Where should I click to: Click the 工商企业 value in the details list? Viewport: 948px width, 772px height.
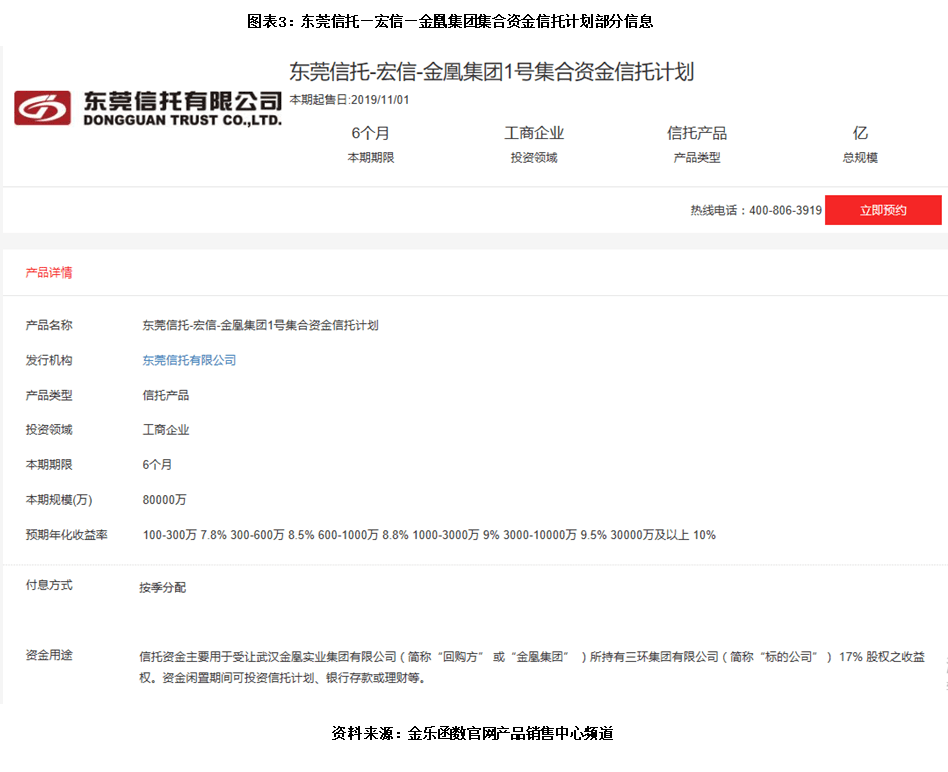pos(166,430)
